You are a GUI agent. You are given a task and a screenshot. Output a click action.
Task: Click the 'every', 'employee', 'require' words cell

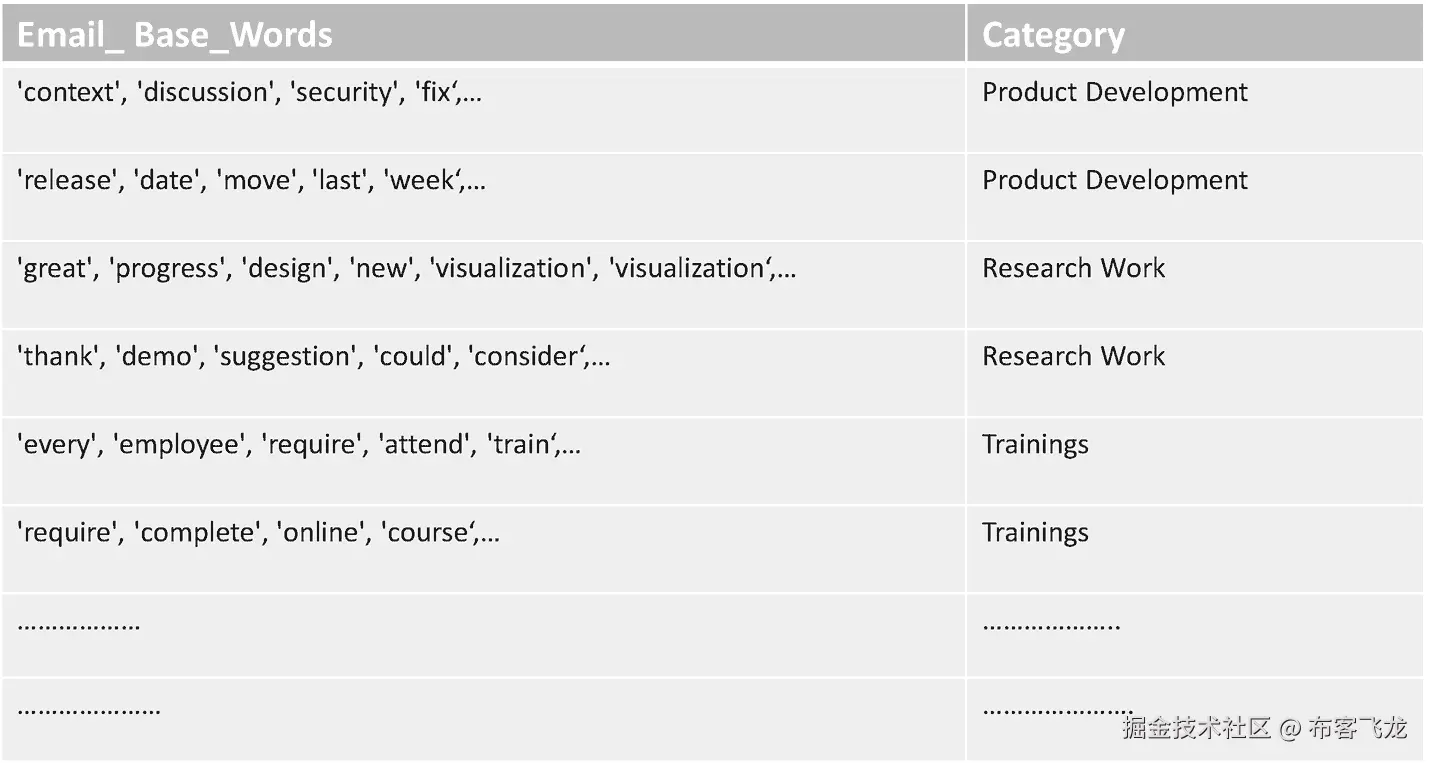(299, 445)
